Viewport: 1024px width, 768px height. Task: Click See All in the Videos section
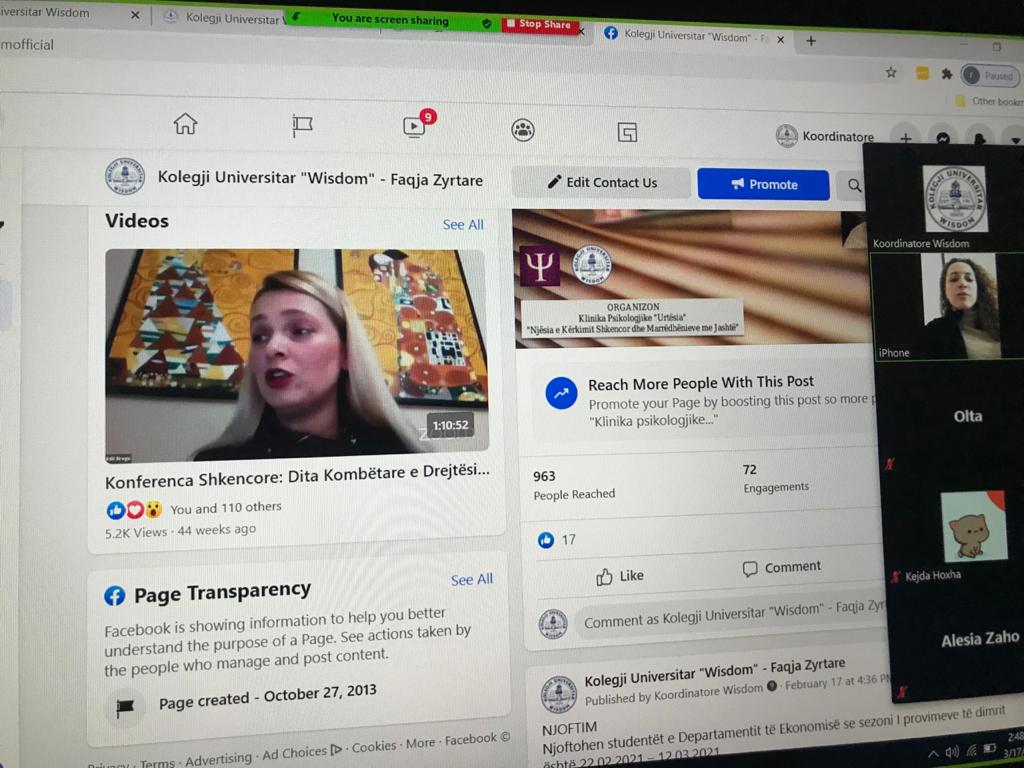pyautogui.click(x=463, y=225)
